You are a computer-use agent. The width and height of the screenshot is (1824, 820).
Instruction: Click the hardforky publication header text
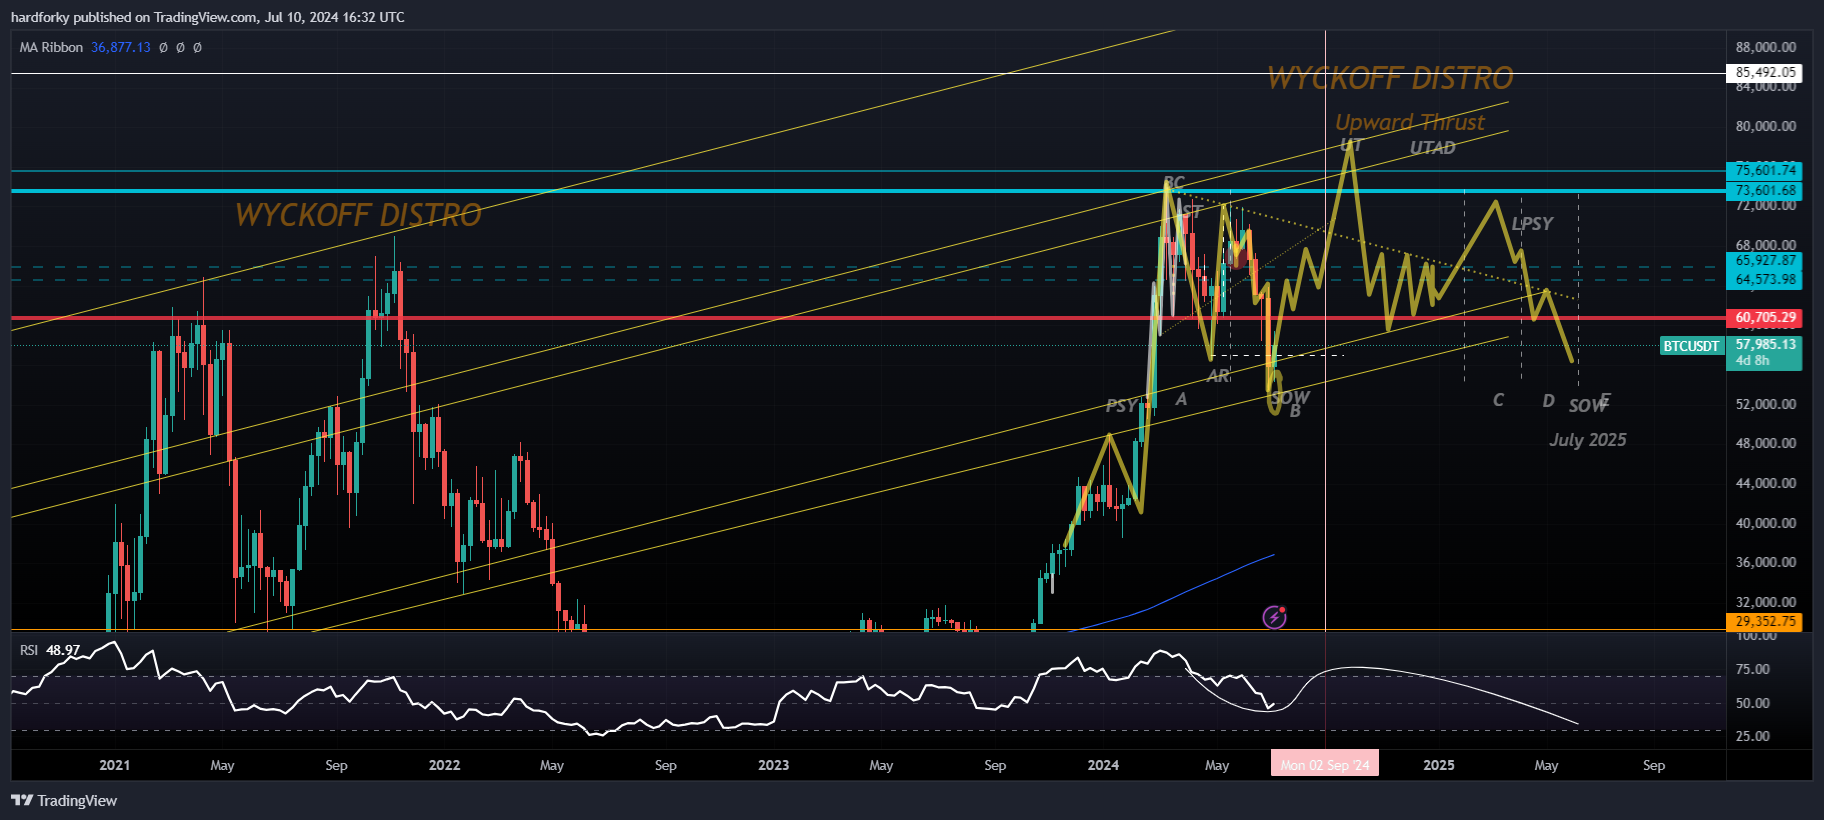tap(207, 17)
